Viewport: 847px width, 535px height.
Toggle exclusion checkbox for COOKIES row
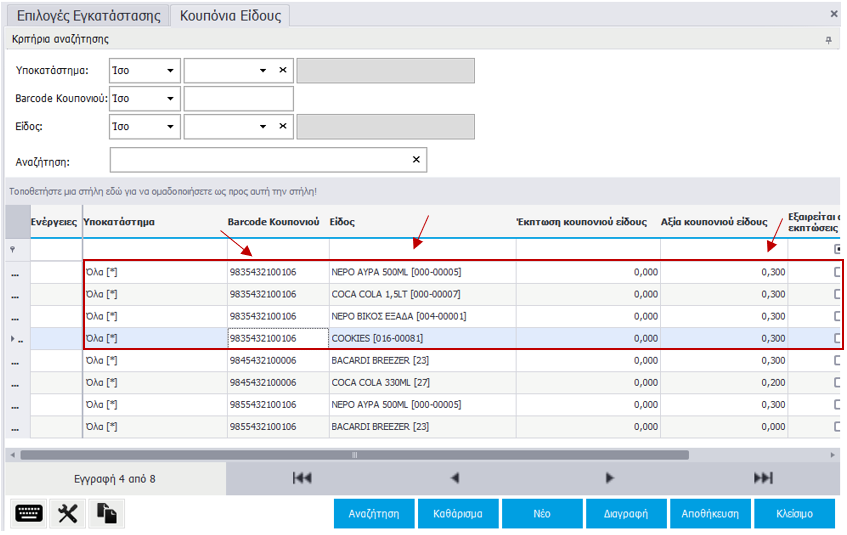pyautogui.click(x=838, y=338)
